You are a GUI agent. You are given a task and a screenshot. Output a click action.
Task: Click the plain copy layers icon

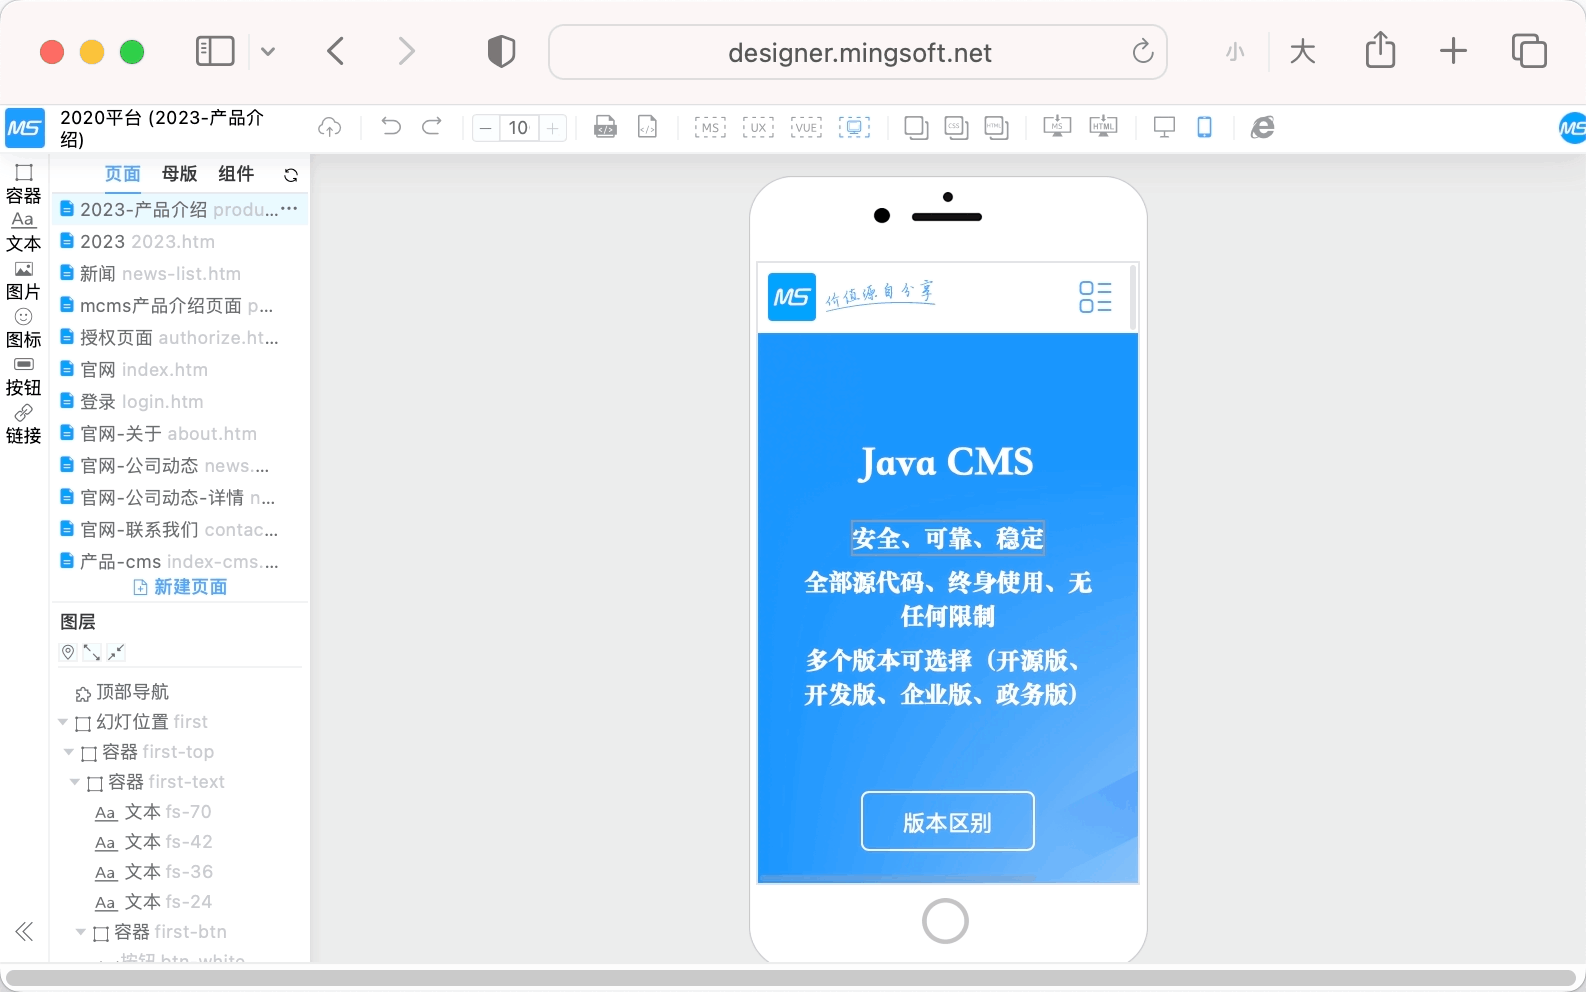pos(916,128)
